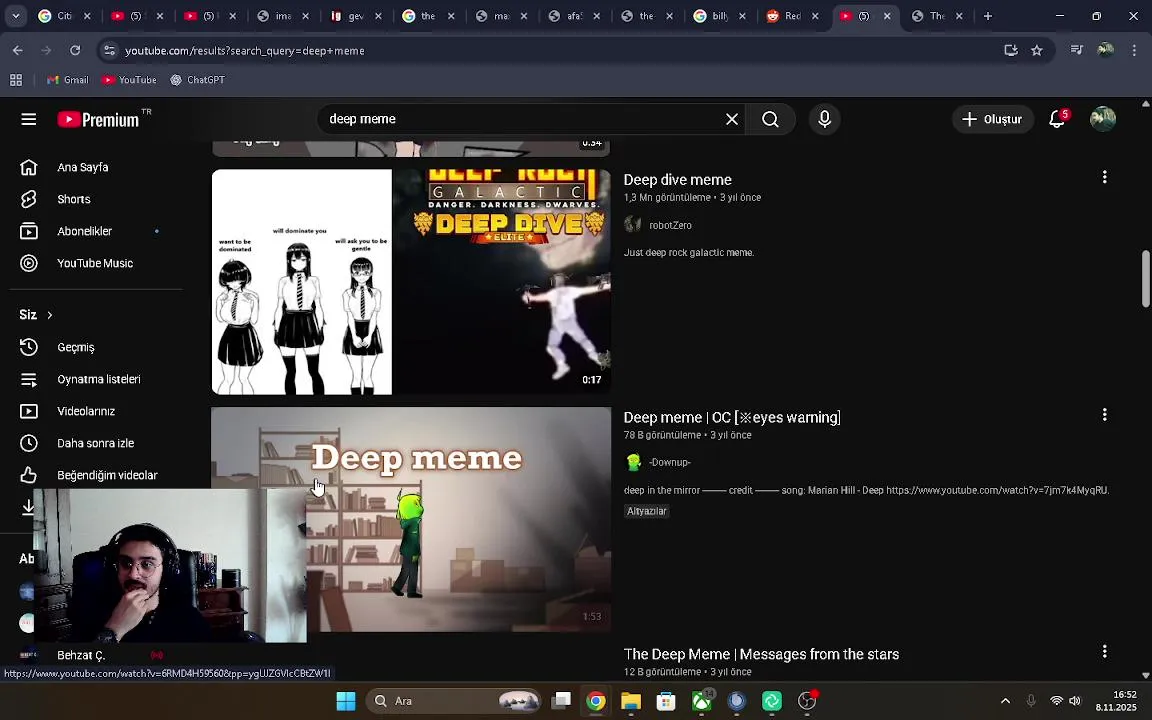Play the Deep meme bookshelf thumbnail
Screen dimensions: 1152x720
click(x=411, y=519)
